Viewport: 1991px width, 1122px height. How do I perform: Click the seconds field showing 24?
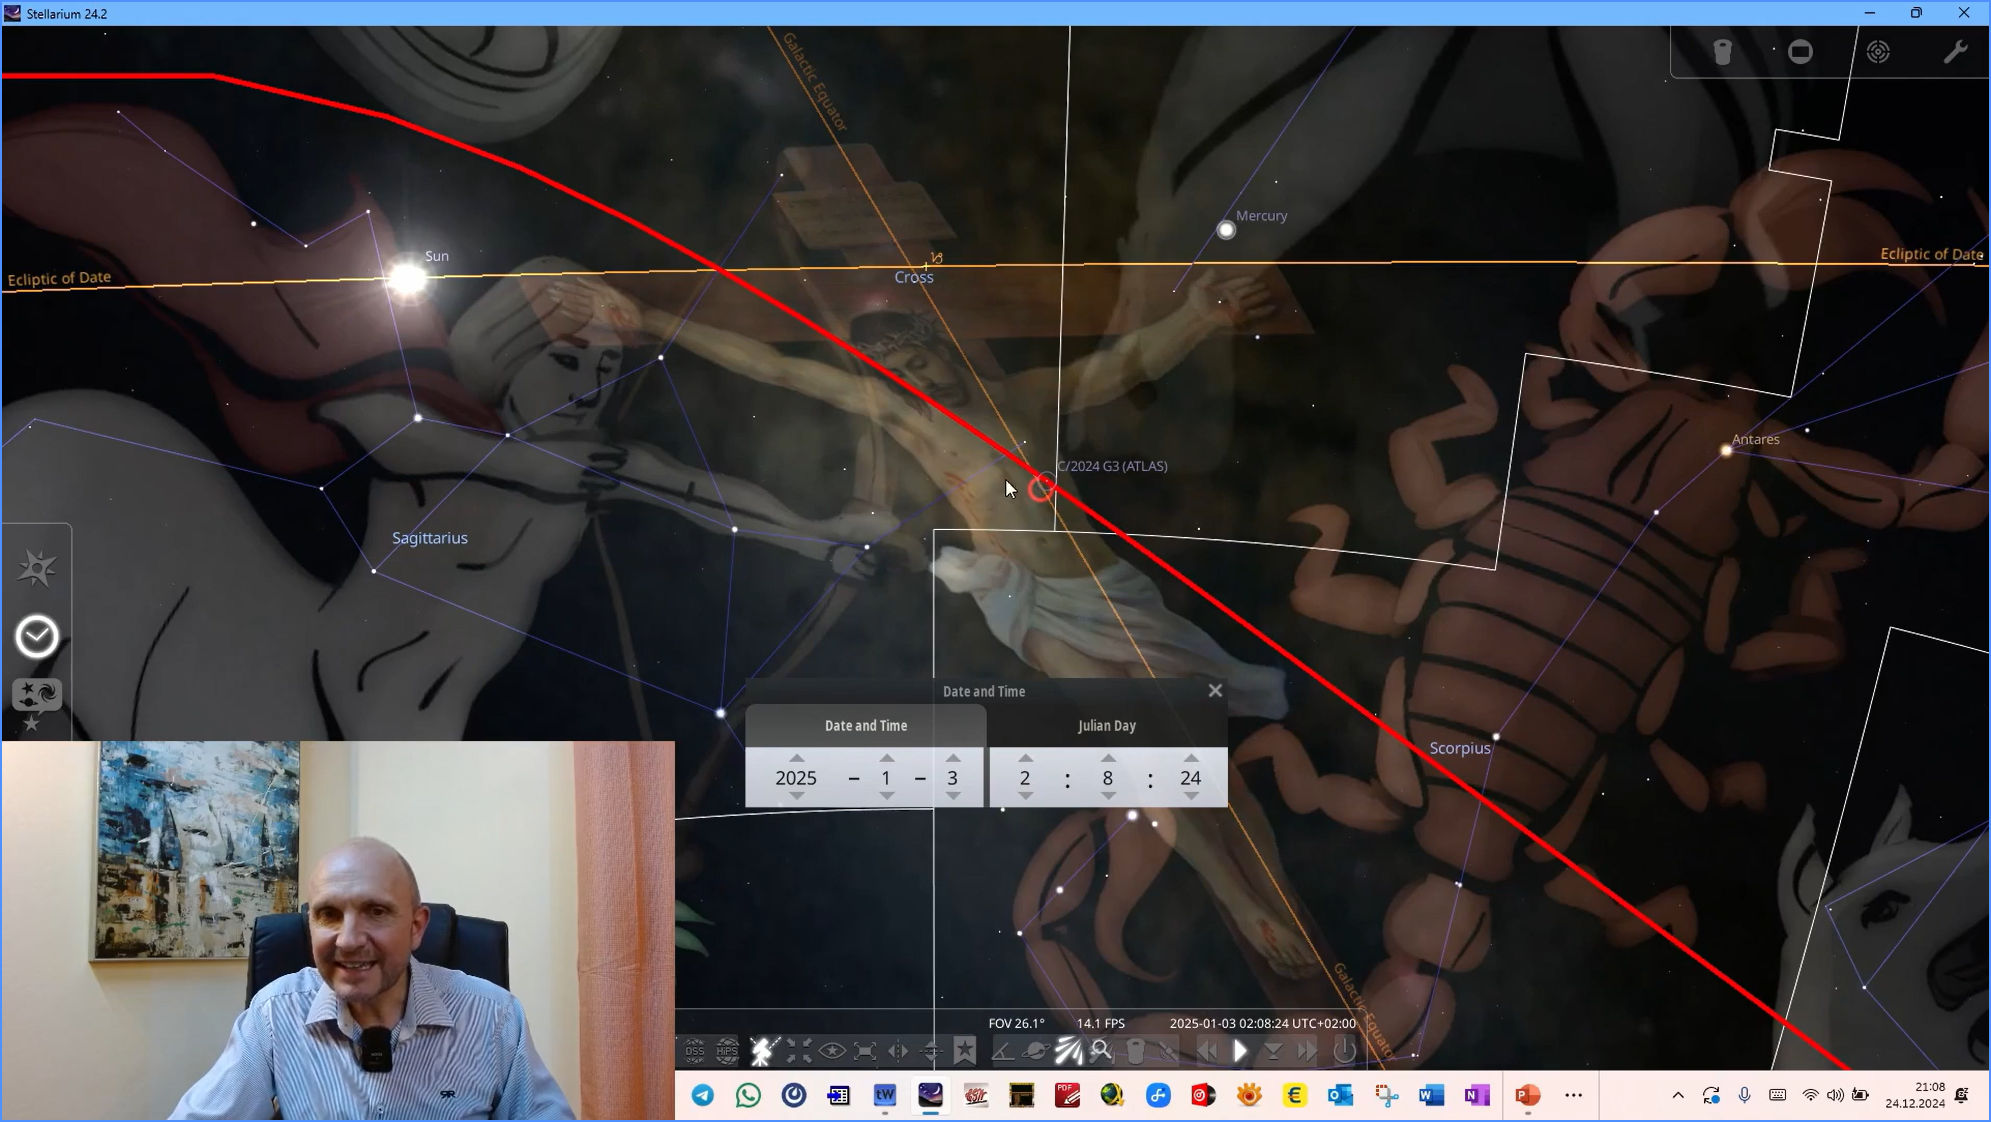point(1190,778)
